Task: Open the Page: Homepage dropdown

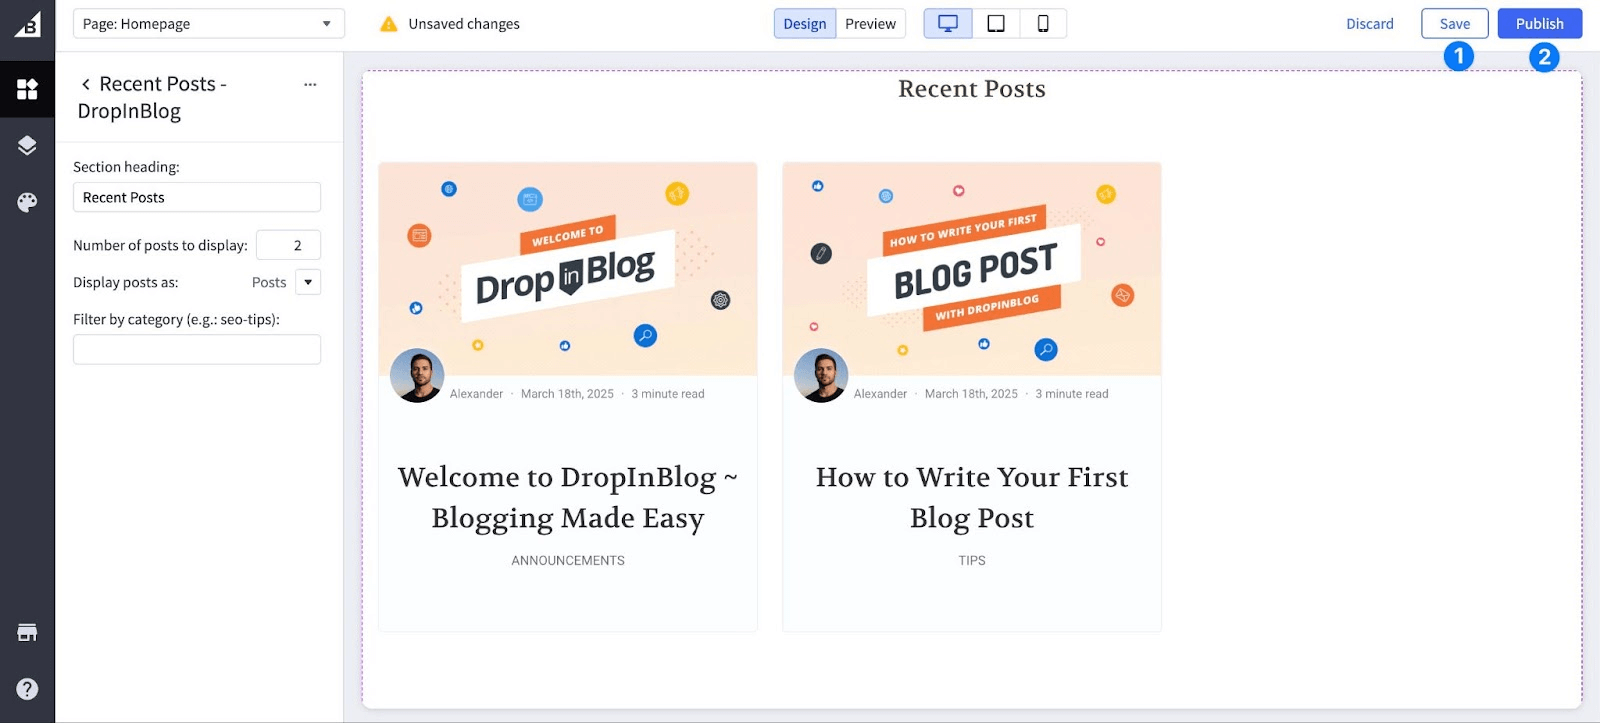Action: click(209, 24)
